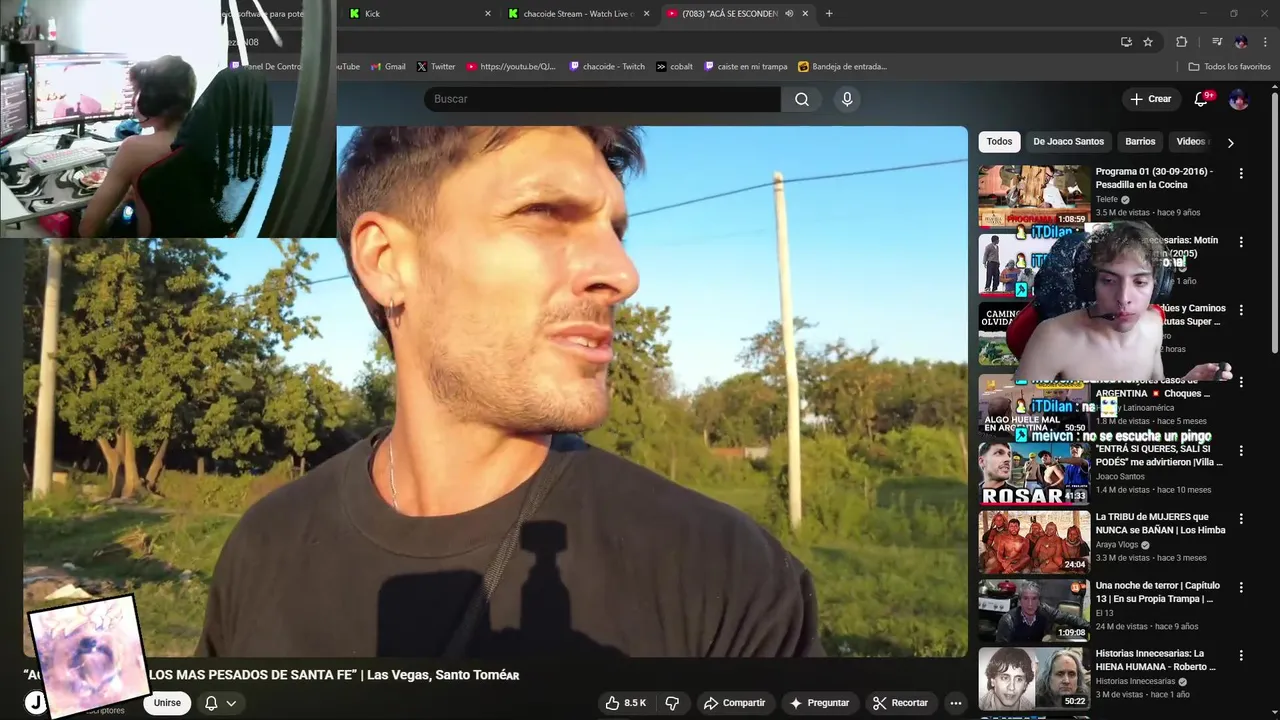The image size is (1280, 720).
Task: Select the Videos filter chip
Action: (x=1191, y=142)
